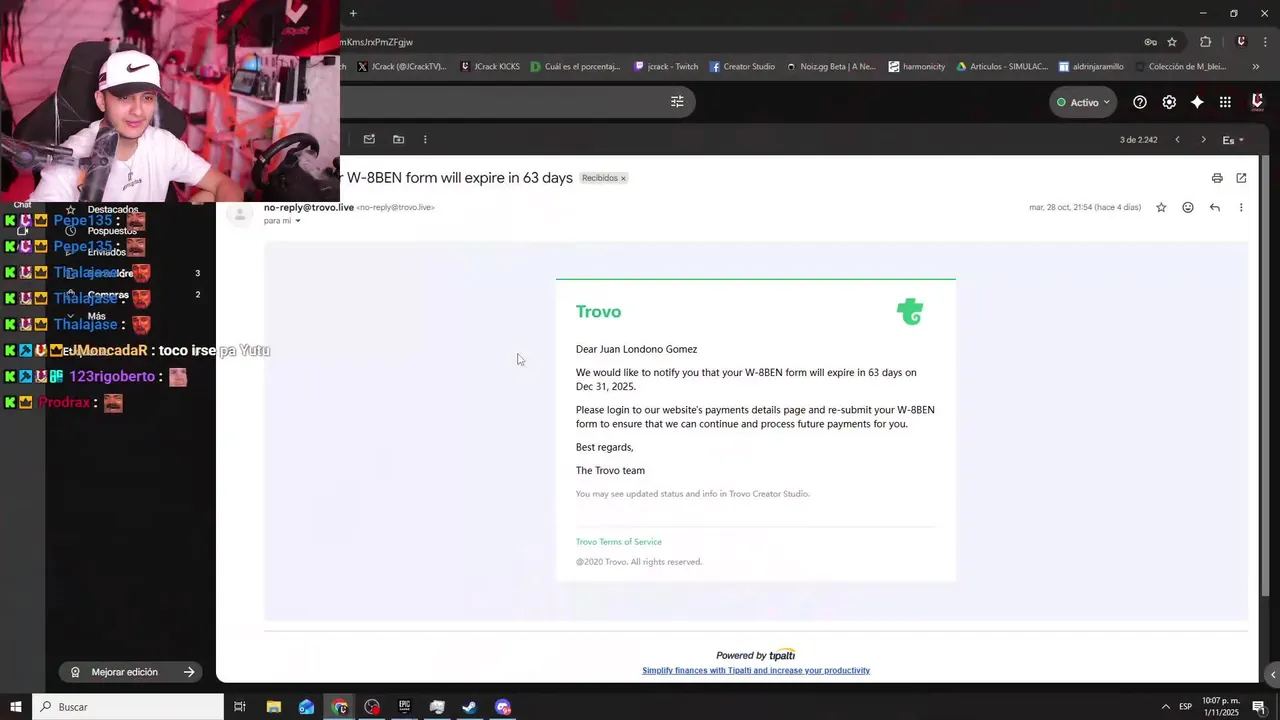The height and width of the screenshot is (720, 1280).
Task: Open a new browser tab
Action: click(x=353, y=13)
